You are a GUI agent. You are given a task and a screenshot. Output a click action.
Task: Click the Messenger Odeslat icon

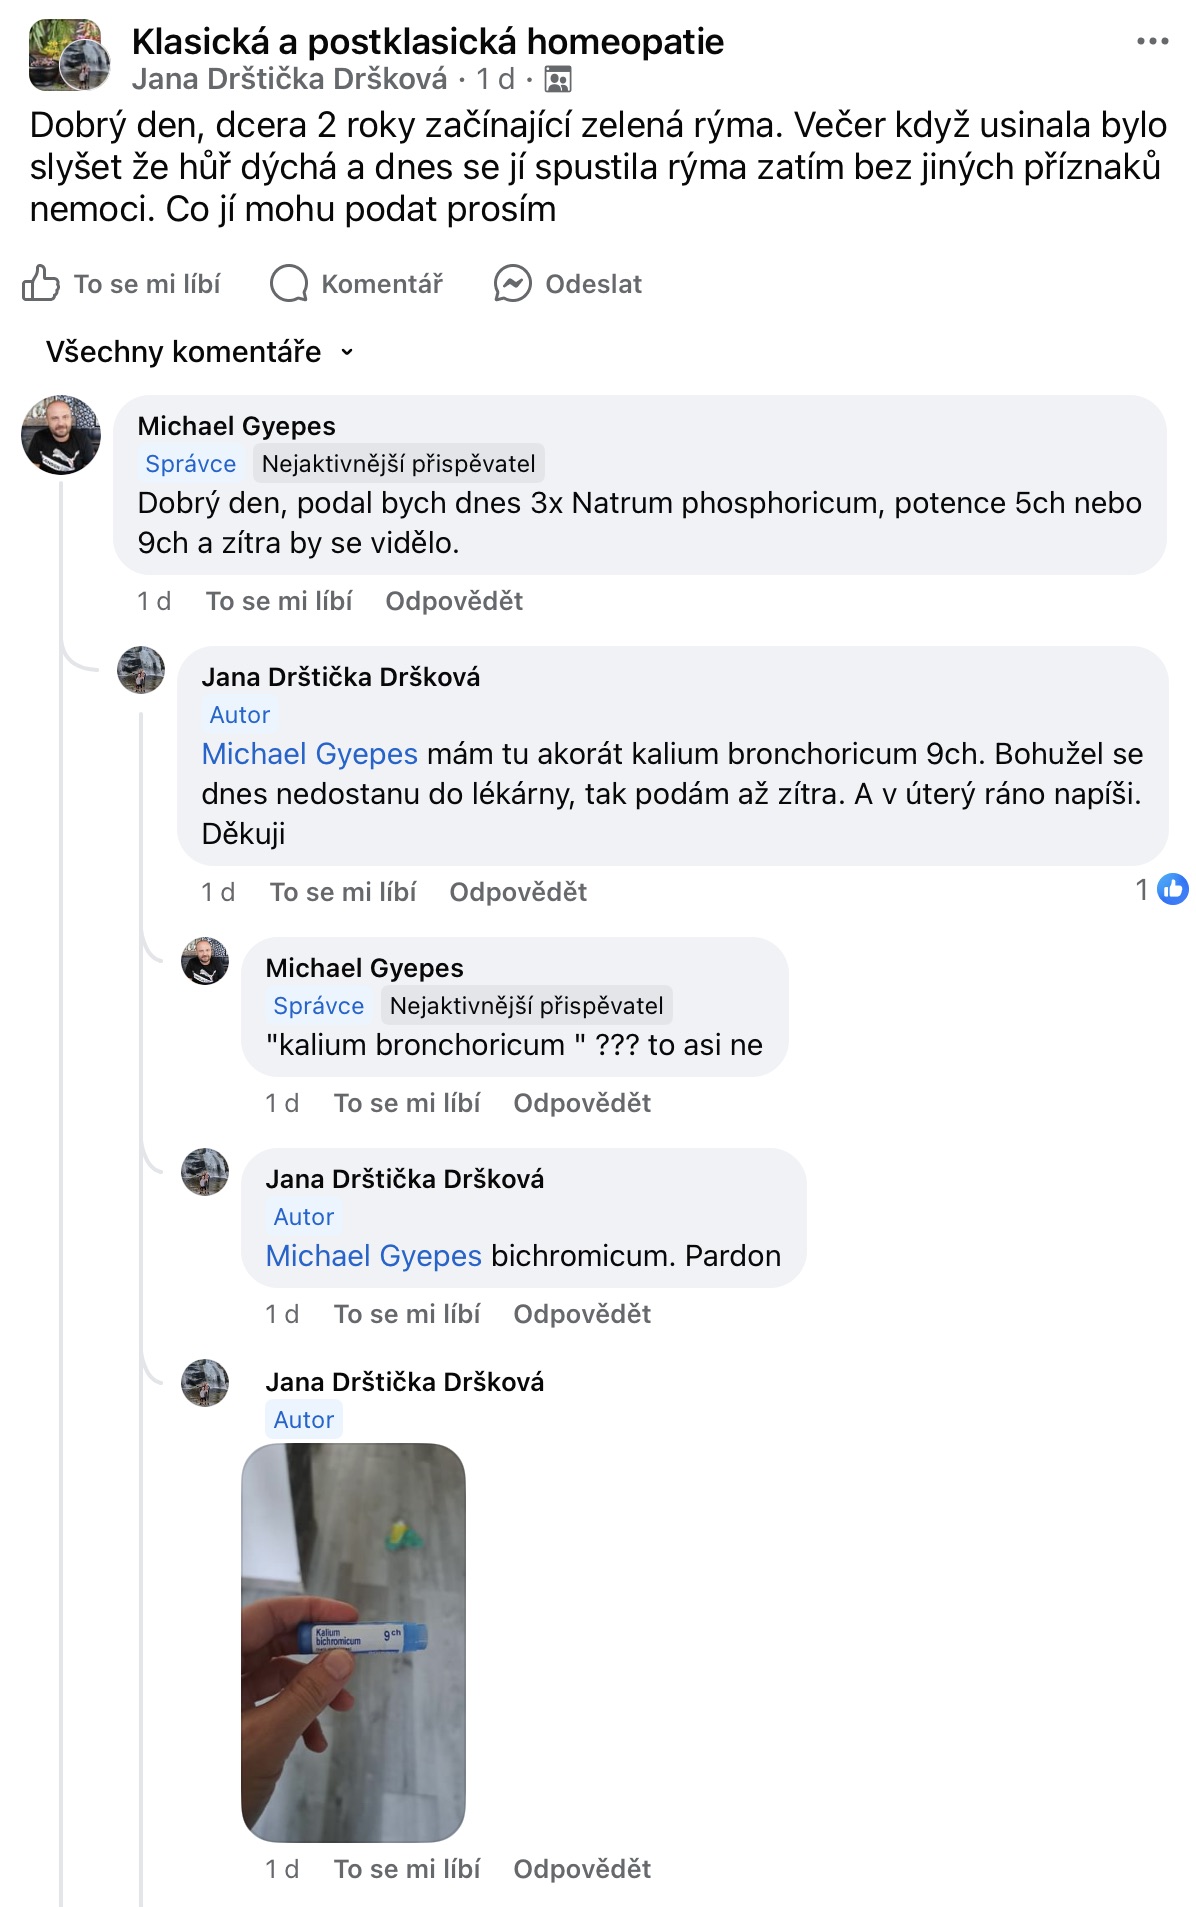pos(512,284)
